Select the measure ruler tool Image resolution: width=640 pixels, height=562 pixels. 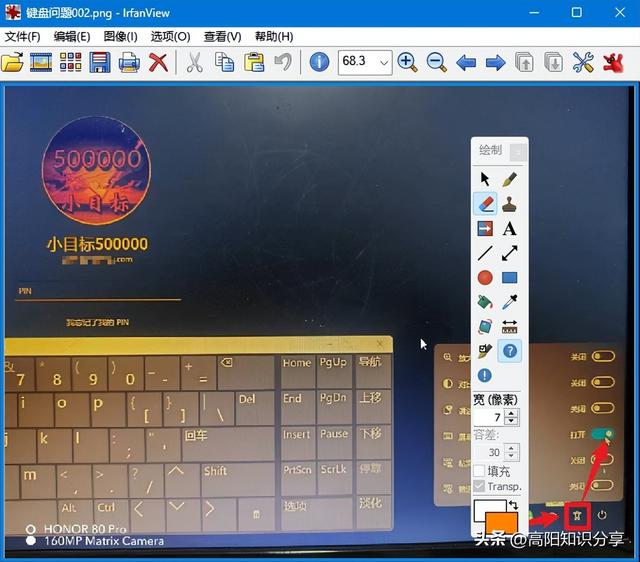tap(509, 327)
